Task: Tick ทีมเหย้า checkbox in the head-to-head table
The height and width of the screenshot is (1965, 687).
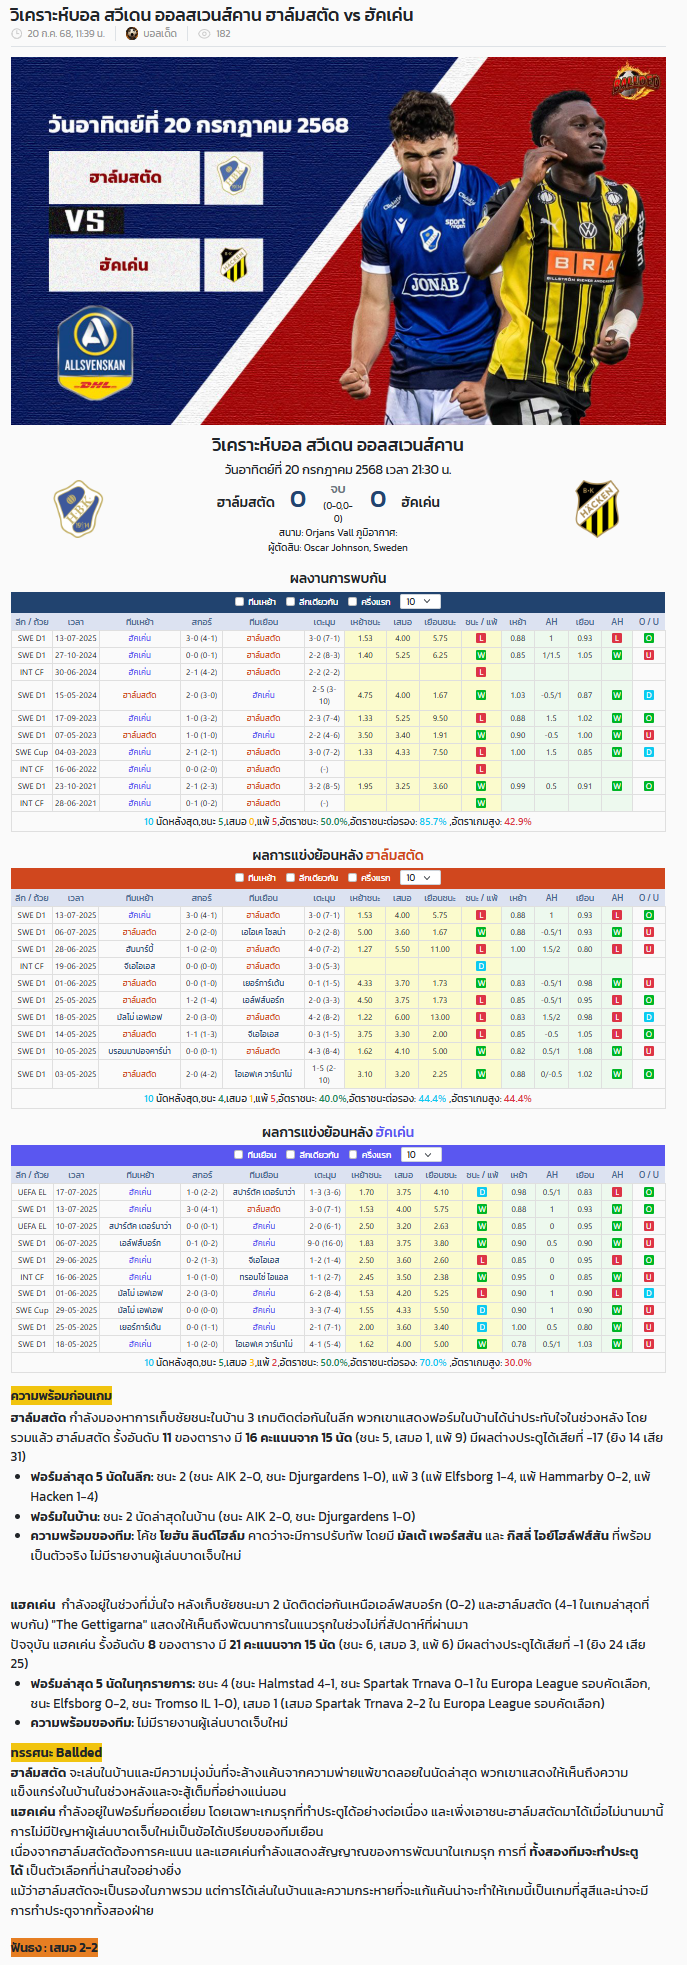Action: coord(239,602)
